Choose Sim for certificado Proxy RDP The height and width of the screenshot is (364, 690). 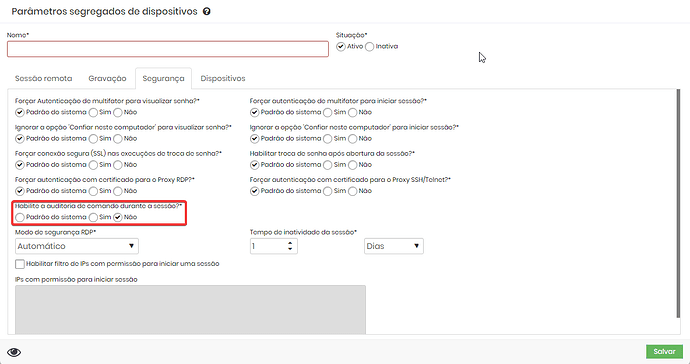(93, 191)
